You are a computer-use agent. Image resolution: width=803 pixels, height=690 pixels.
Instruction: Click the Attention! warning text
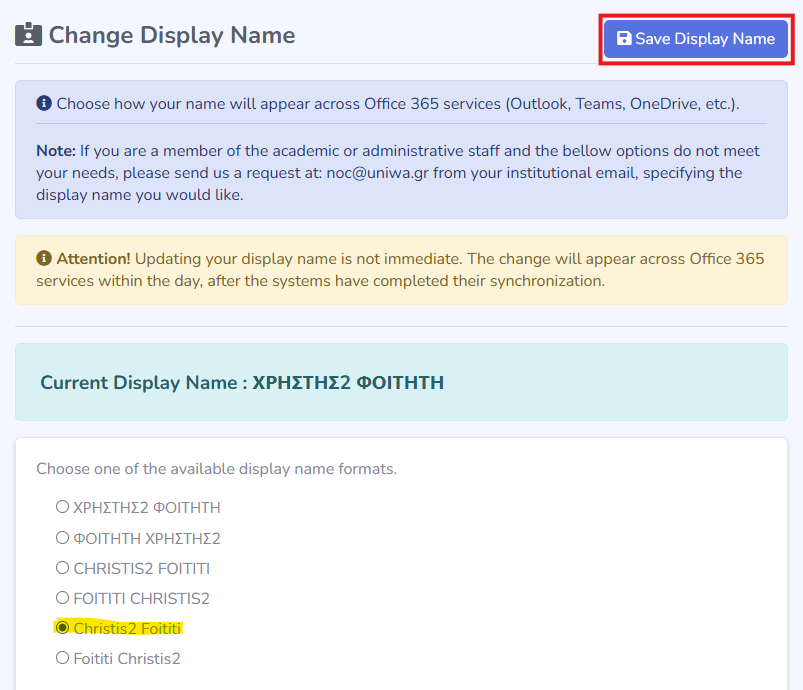(x=402, y=270)
